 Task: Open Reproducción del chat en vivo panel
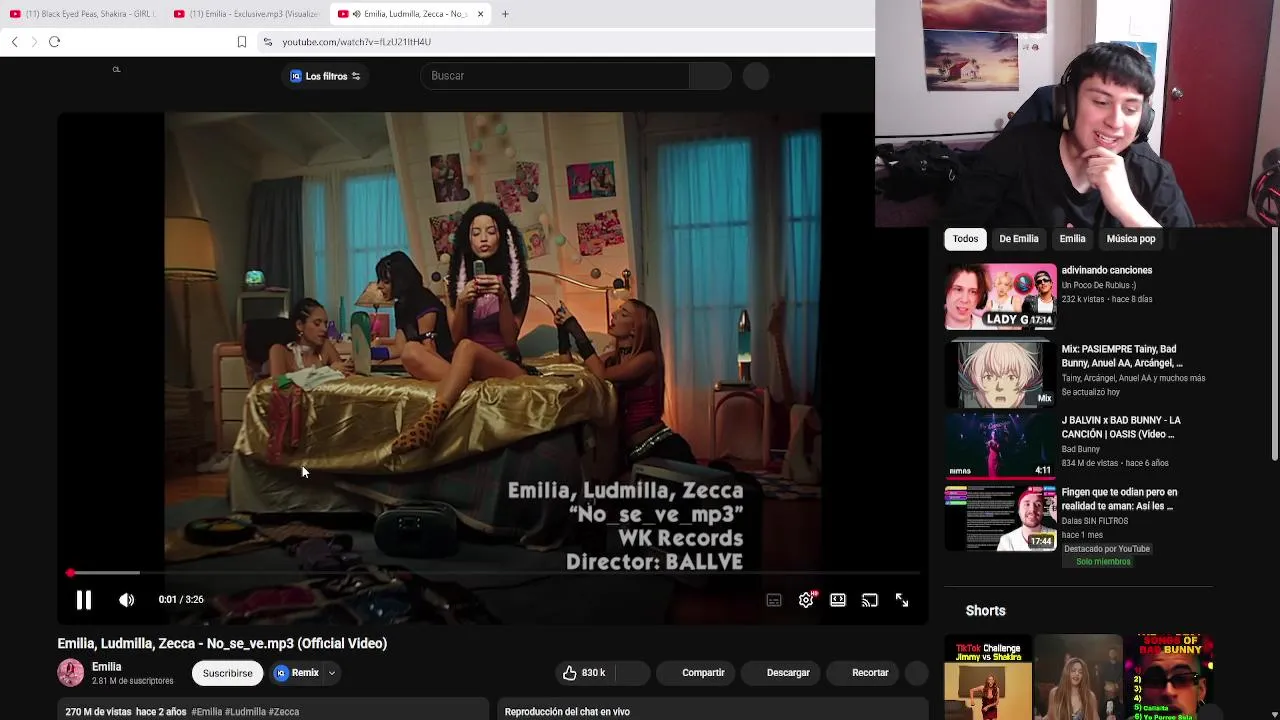pyautogui.click(x=712, y=711)
